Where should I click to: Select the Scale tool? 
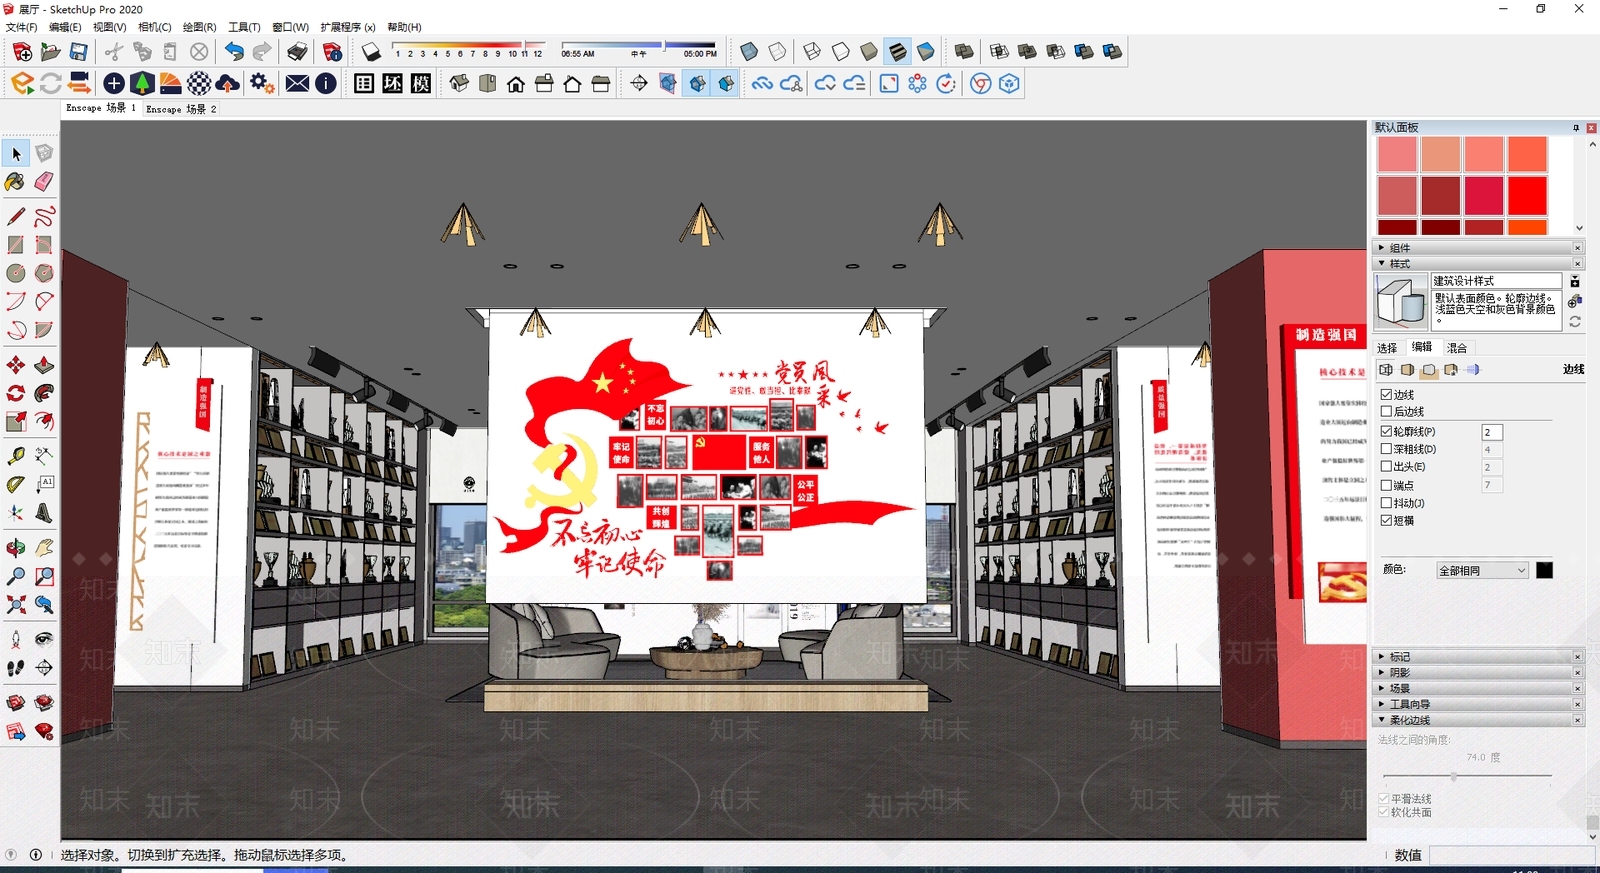pyautogui.click(x=15, y=421)
